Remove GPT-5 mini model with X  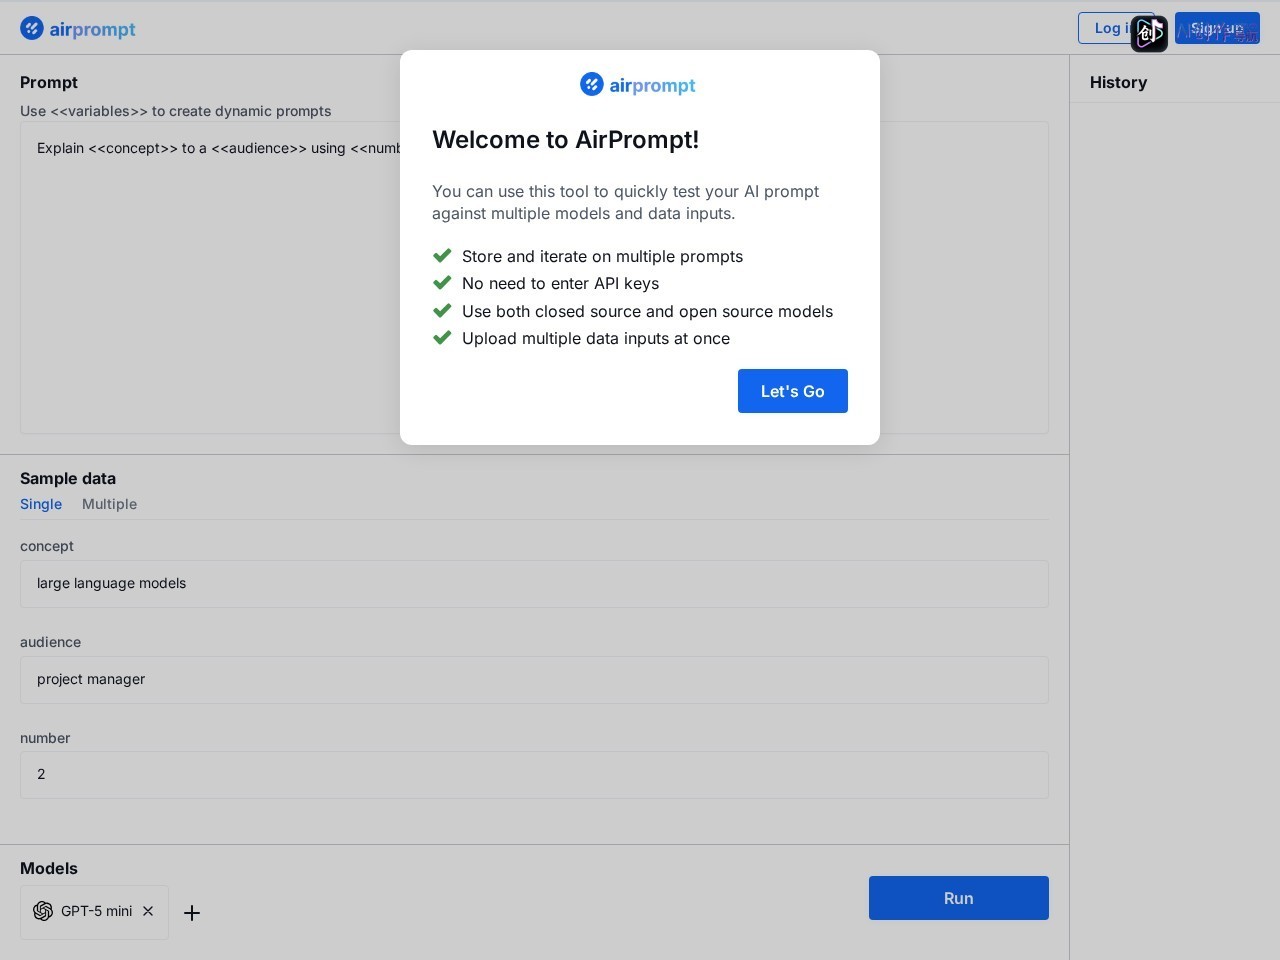pyautogui.click(x=148, y=911)
